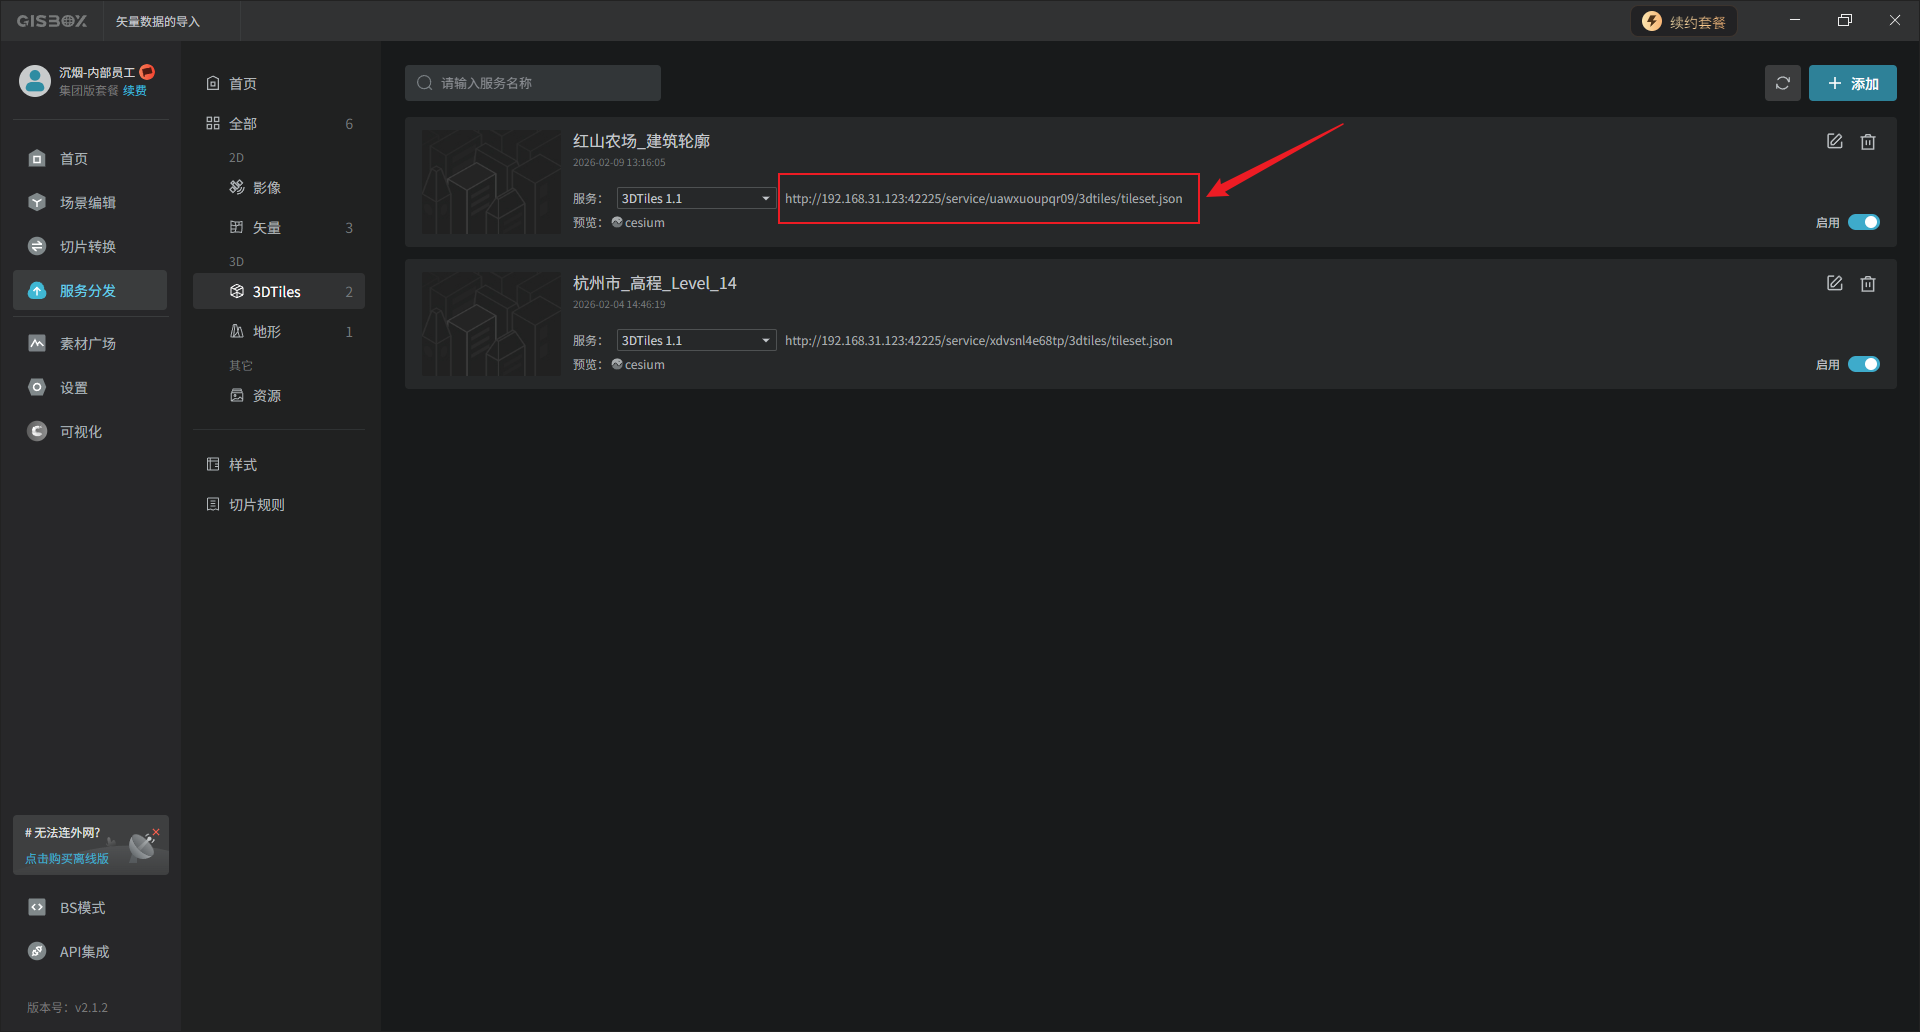Delete the 红山农场_建筑轮廓 service
The width and height of the screenshot is (1920, 1032).
(x=1867, y=142)
